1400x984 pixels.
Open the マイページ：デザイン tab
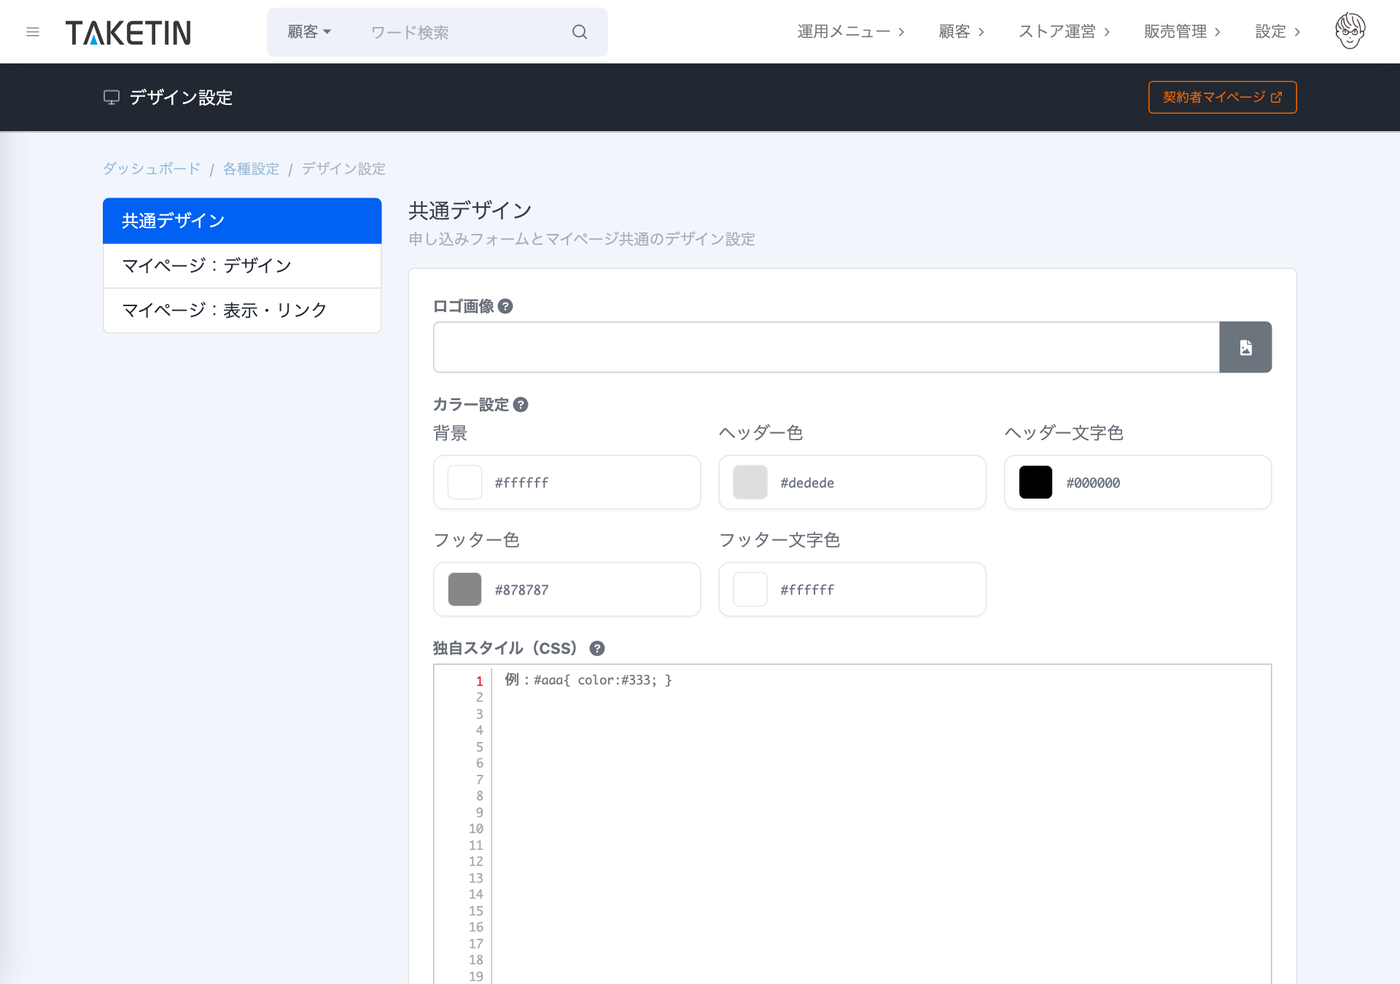(242, 266)
